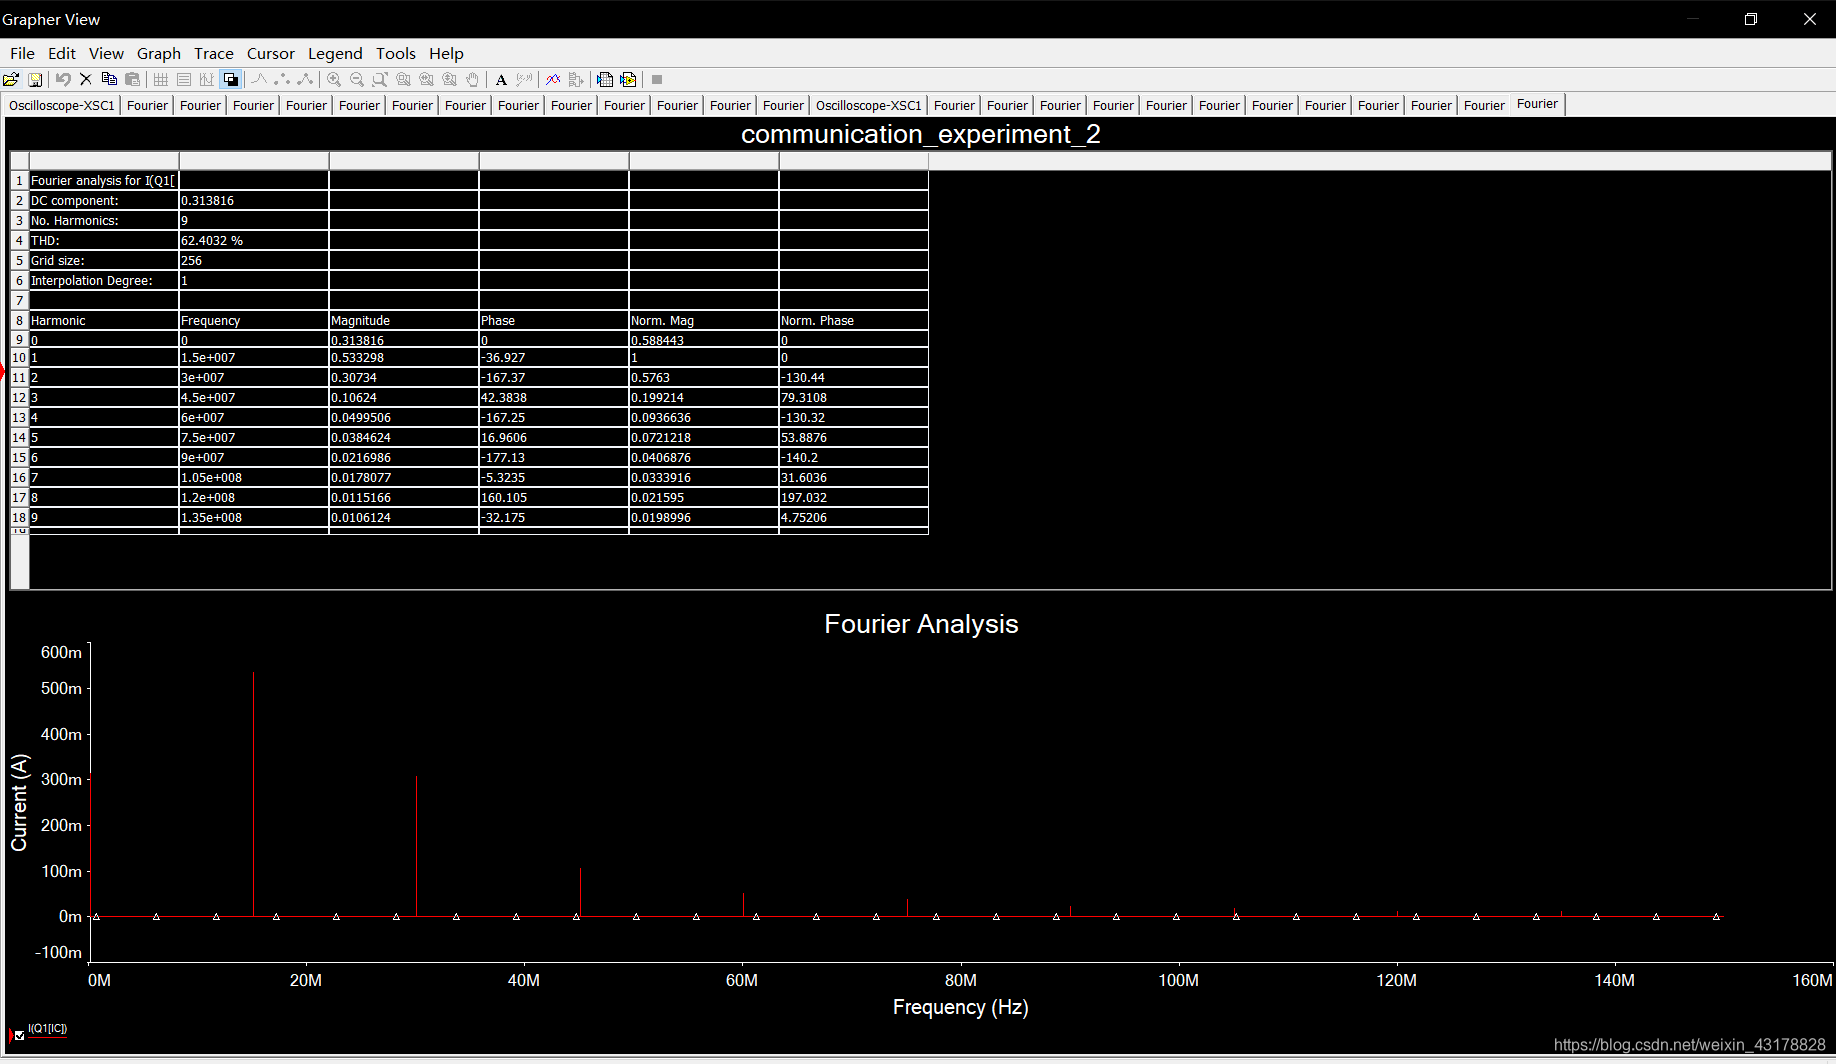Open the Tools menu
The height and width of the screenshot is (1064, 1836).
click(x=396, y=54)
